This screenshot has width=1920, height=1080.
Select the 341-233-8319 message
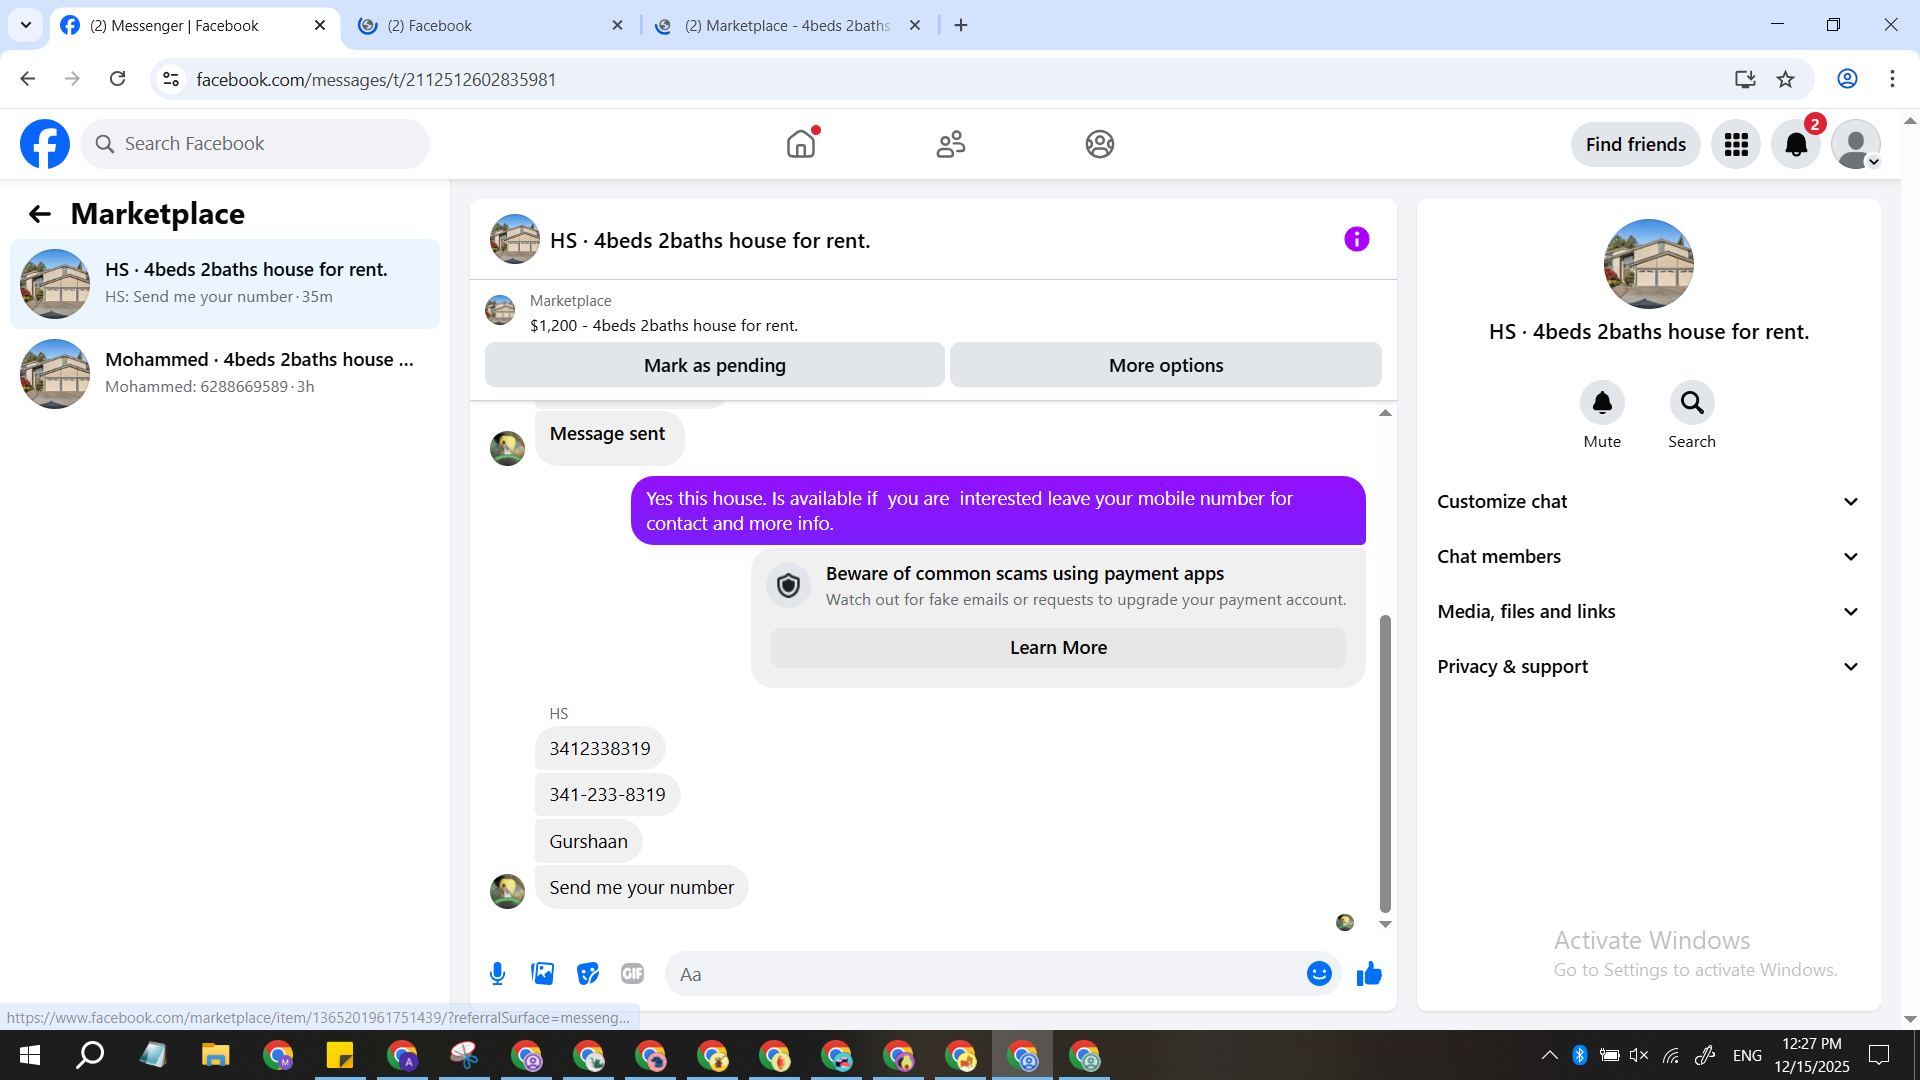(x=607, y=794)
